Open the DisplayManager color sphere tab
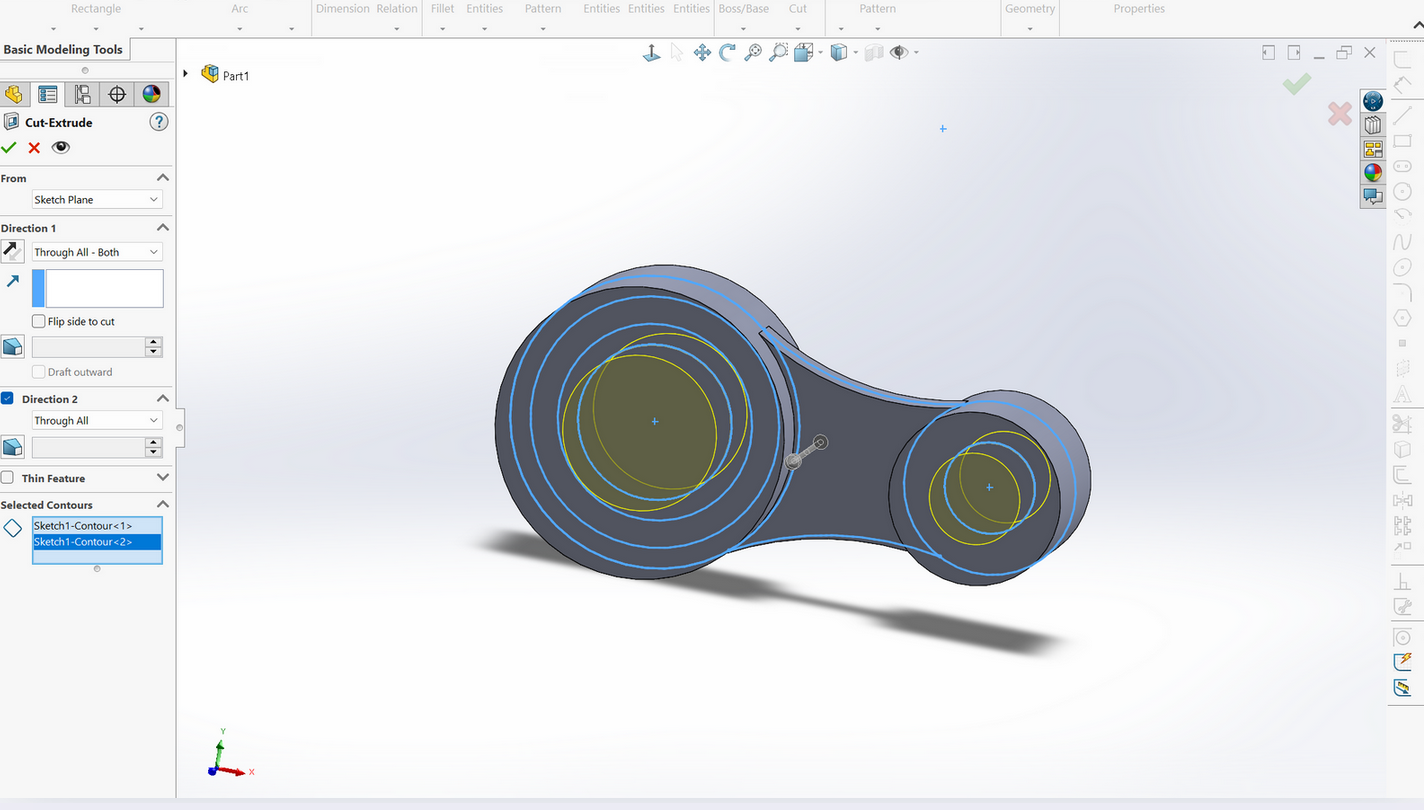The image size is (1424, 810). pyautogui.click(x=151, y=94)
